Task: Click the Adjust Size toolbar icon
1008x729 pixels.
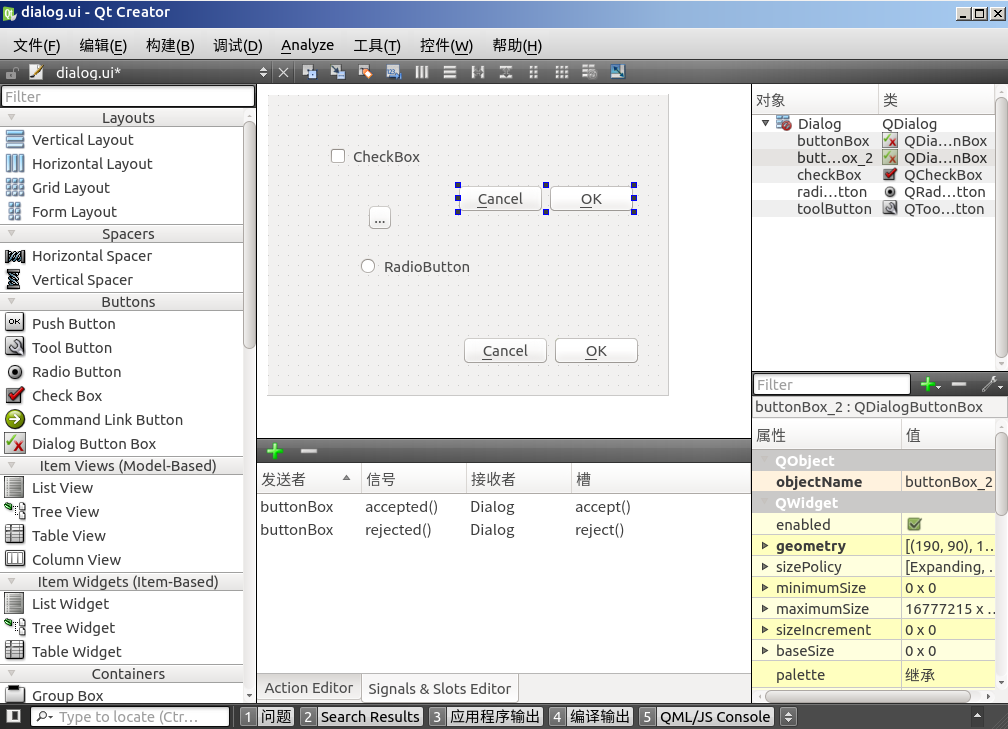Action: pos(618,71)
